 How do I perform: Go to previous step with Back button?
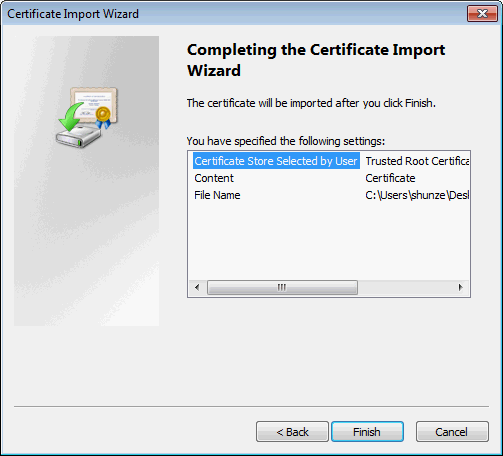click(x=292, y=432)
